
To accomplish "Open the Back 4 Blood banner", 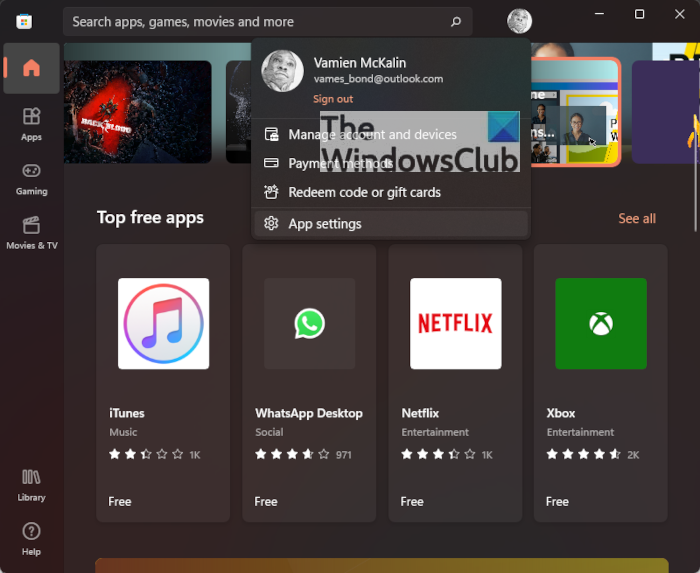I will [x=138, y=112].
